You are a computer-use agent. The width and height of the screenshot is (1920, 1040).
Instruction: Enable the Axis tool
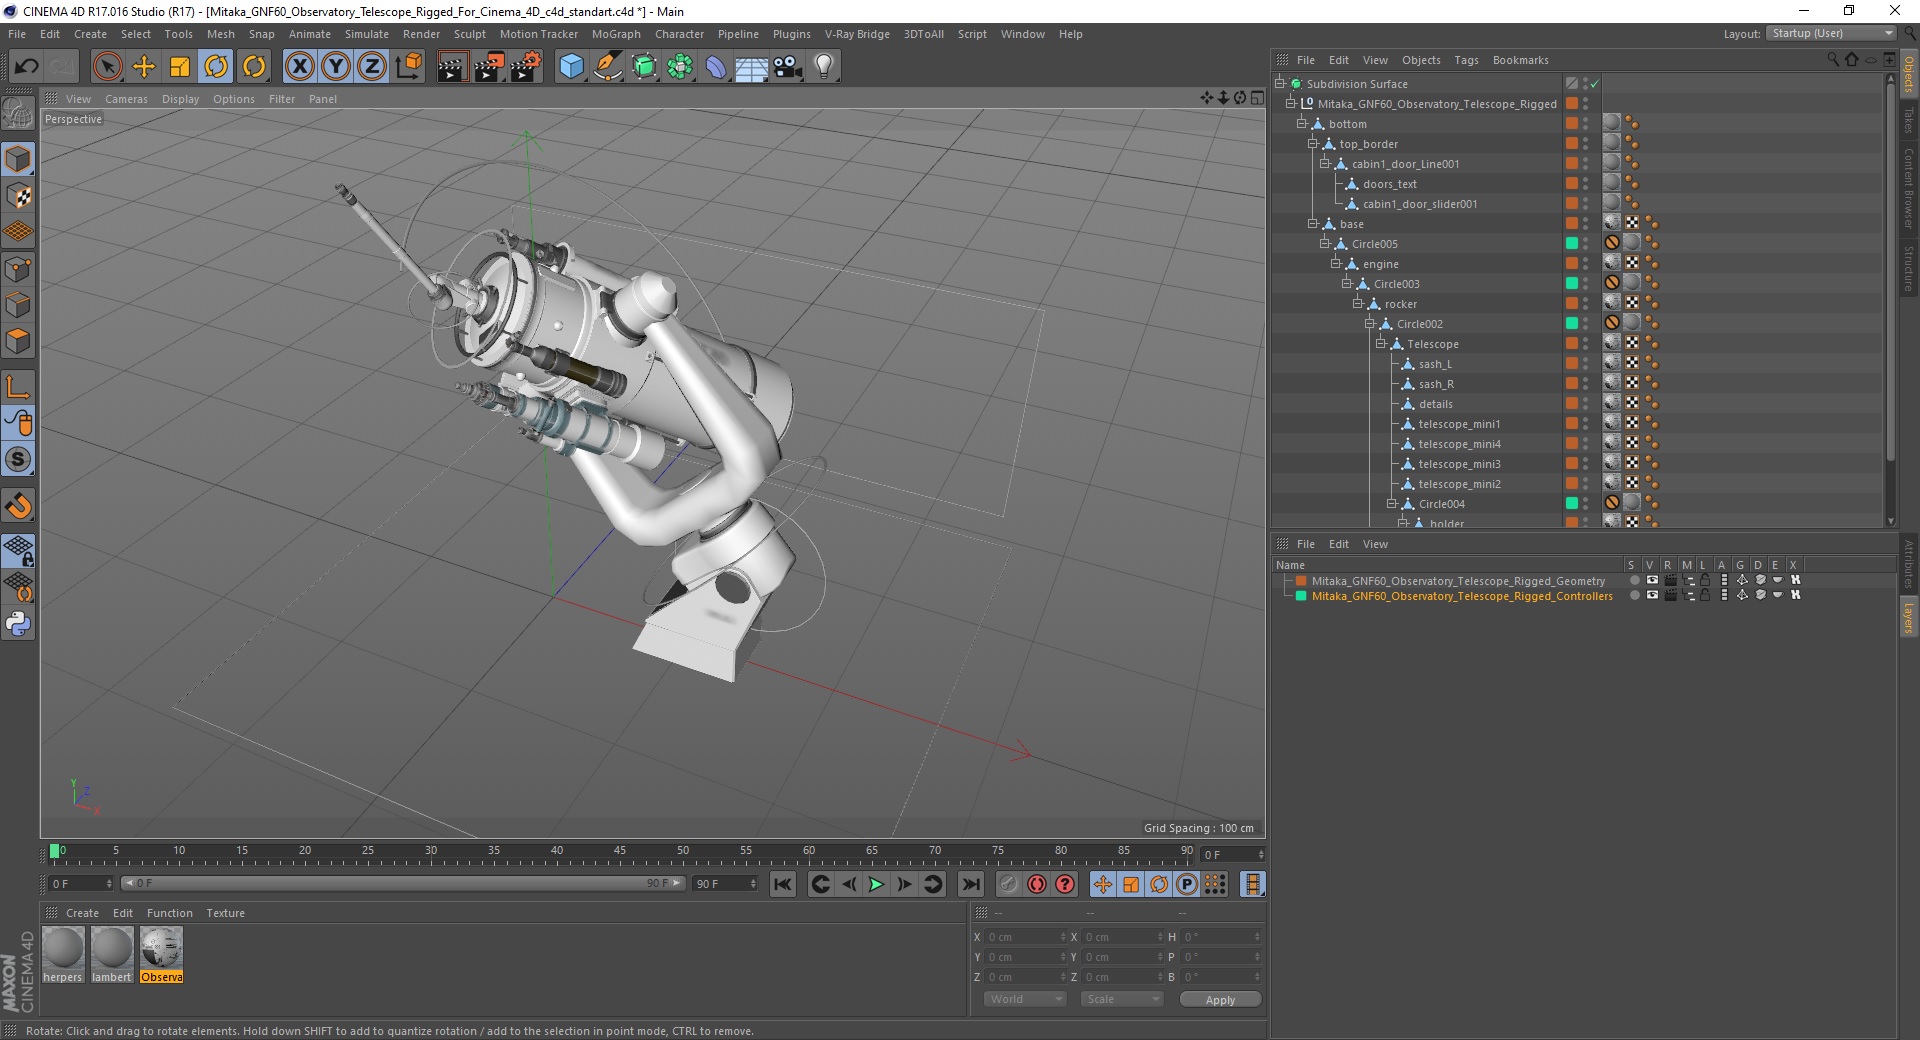[18, 387]
